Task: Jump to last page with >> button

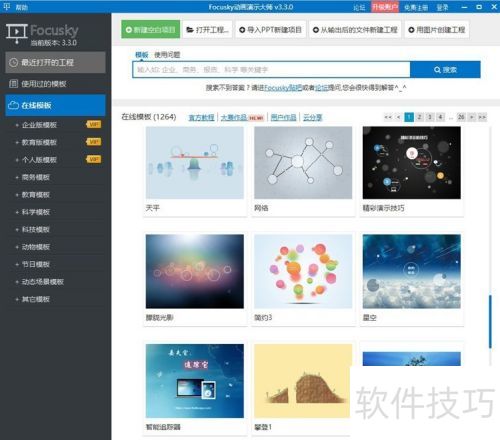Action: coord(482,117)
